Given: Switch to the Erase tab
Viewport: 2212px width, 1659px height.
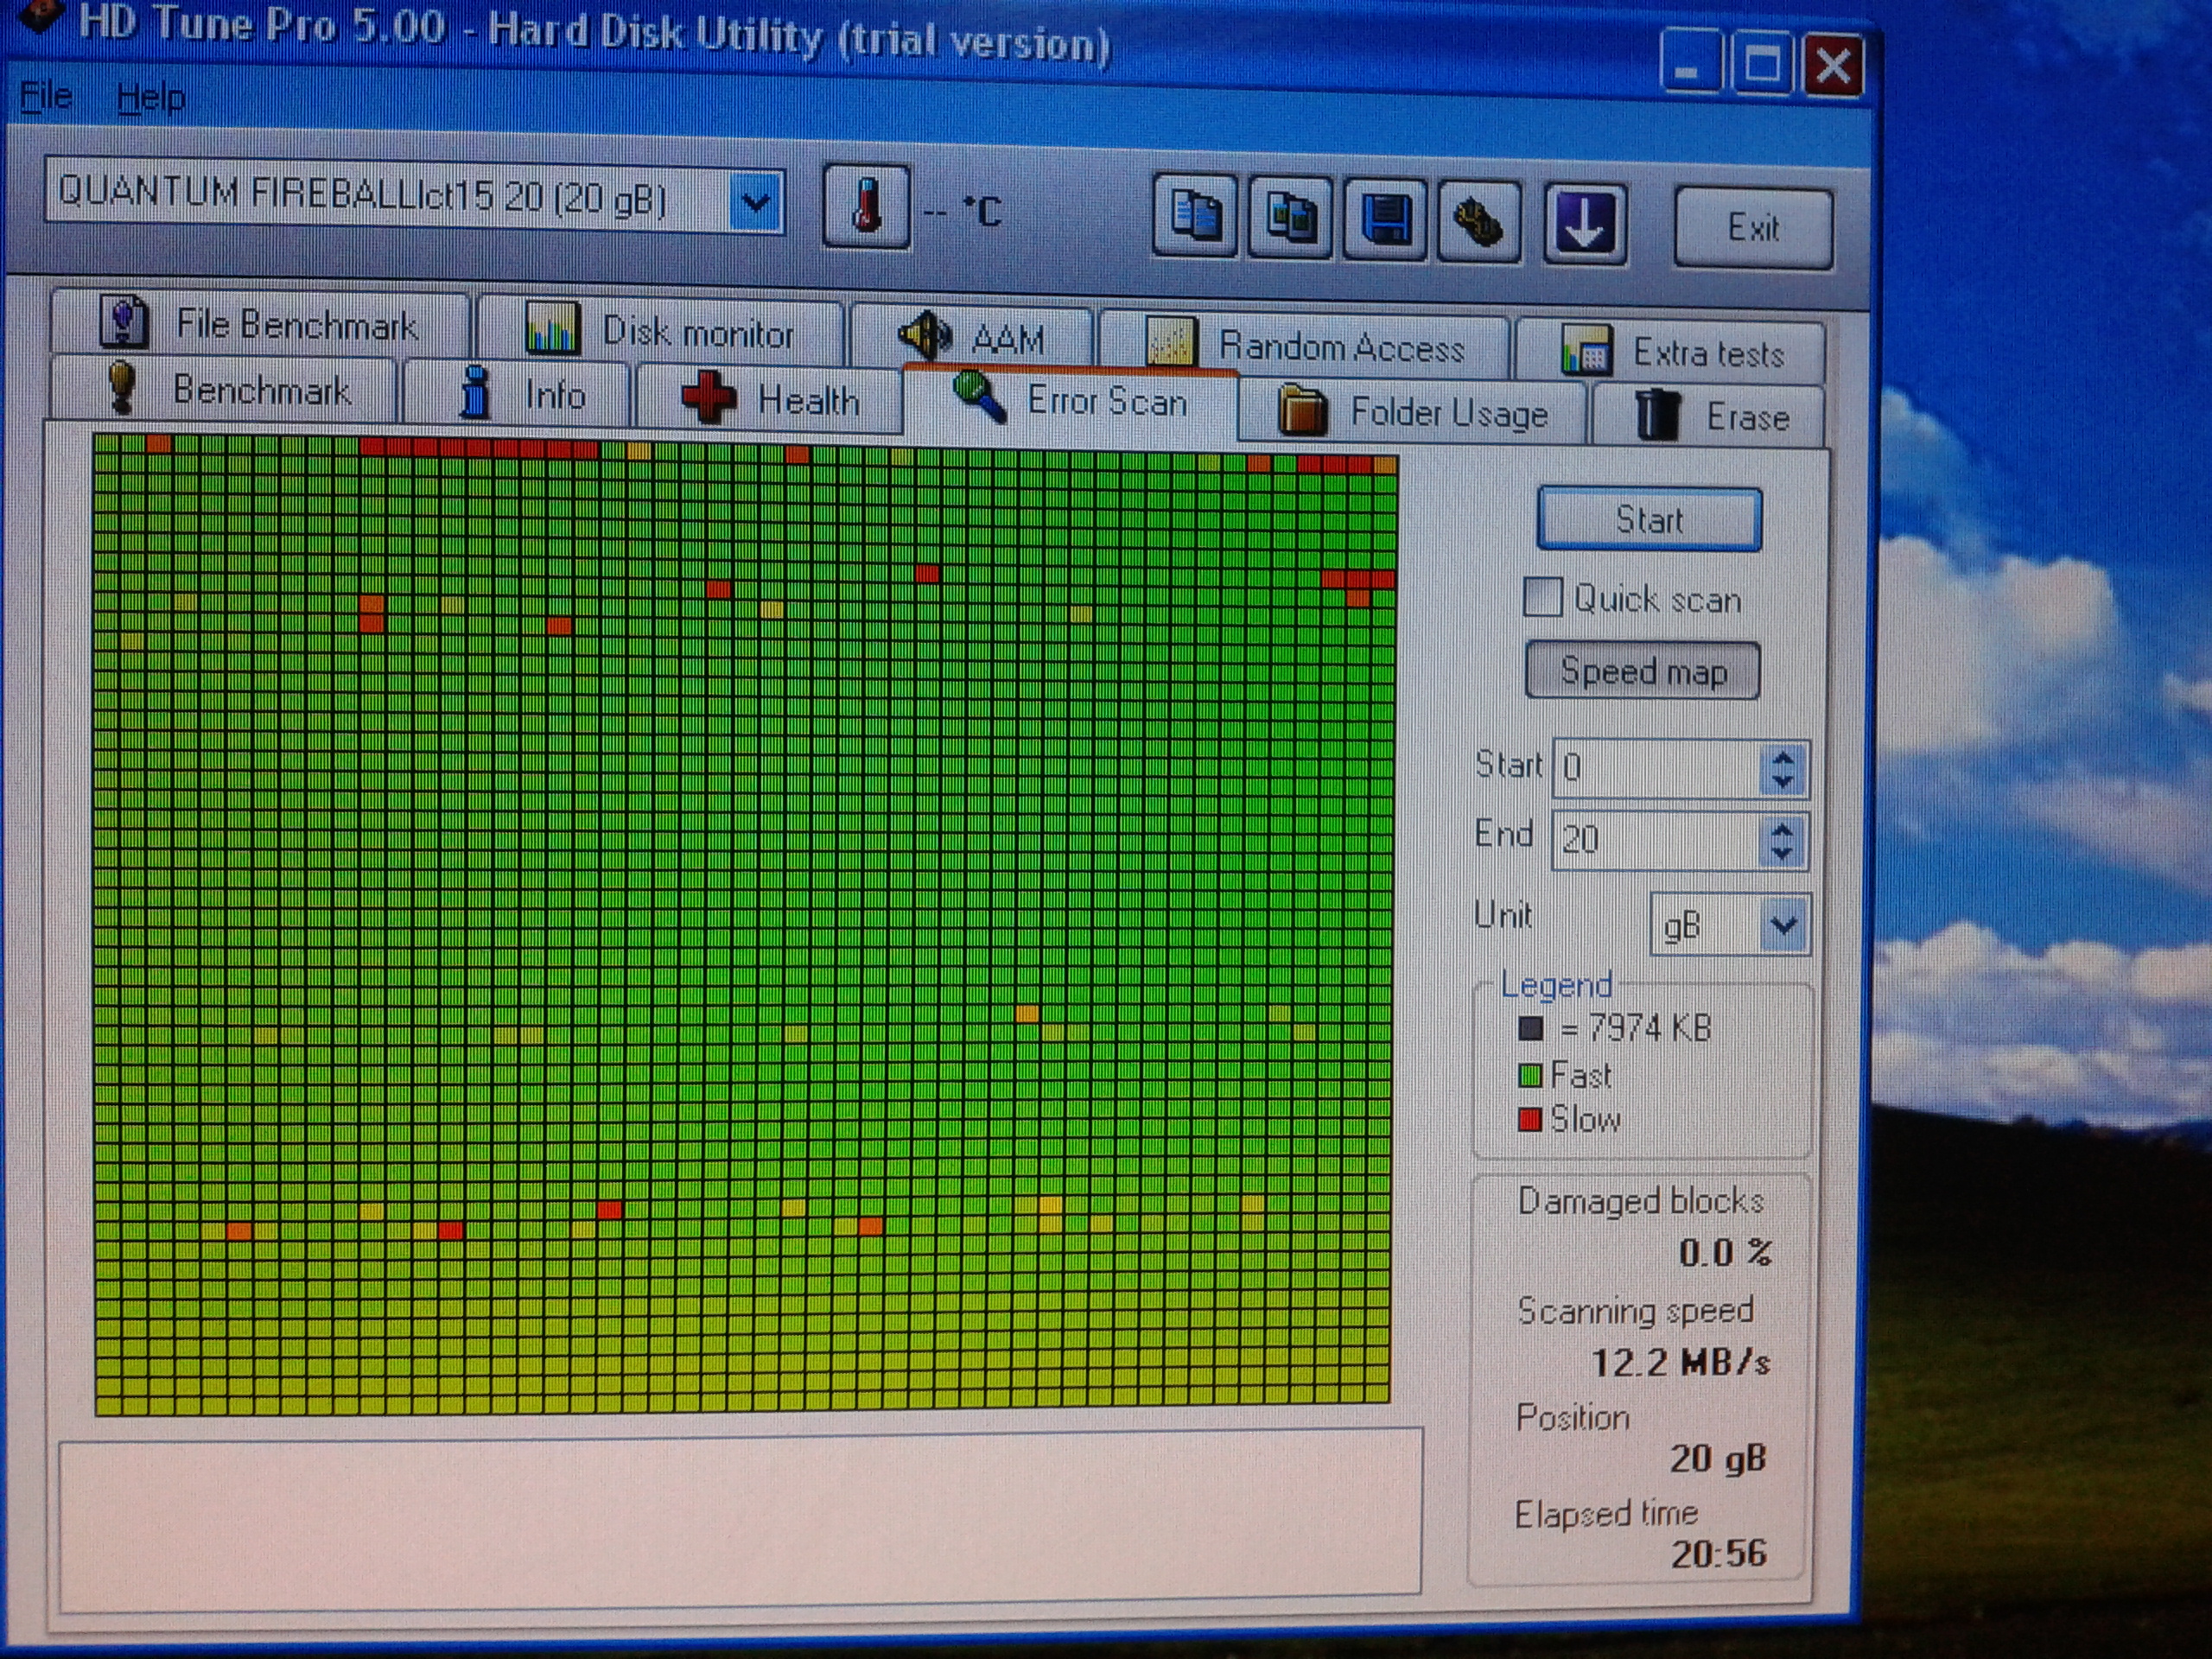Looking at the screenshot, I should tap(1710, 415).
